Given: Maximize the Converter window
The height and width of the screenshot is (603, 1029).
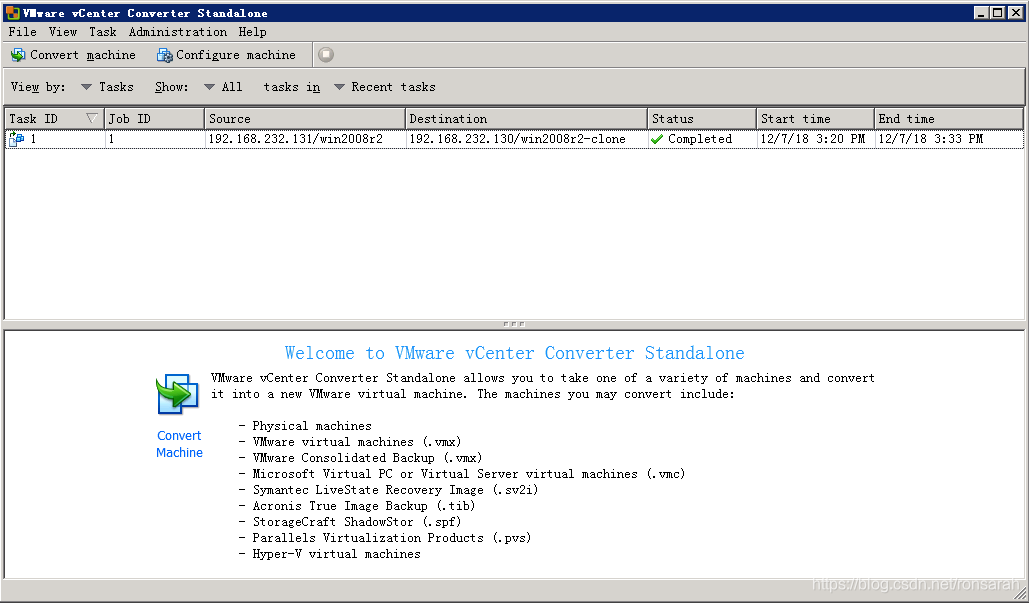Looking at the screenshot, I should tap(998, 13).
